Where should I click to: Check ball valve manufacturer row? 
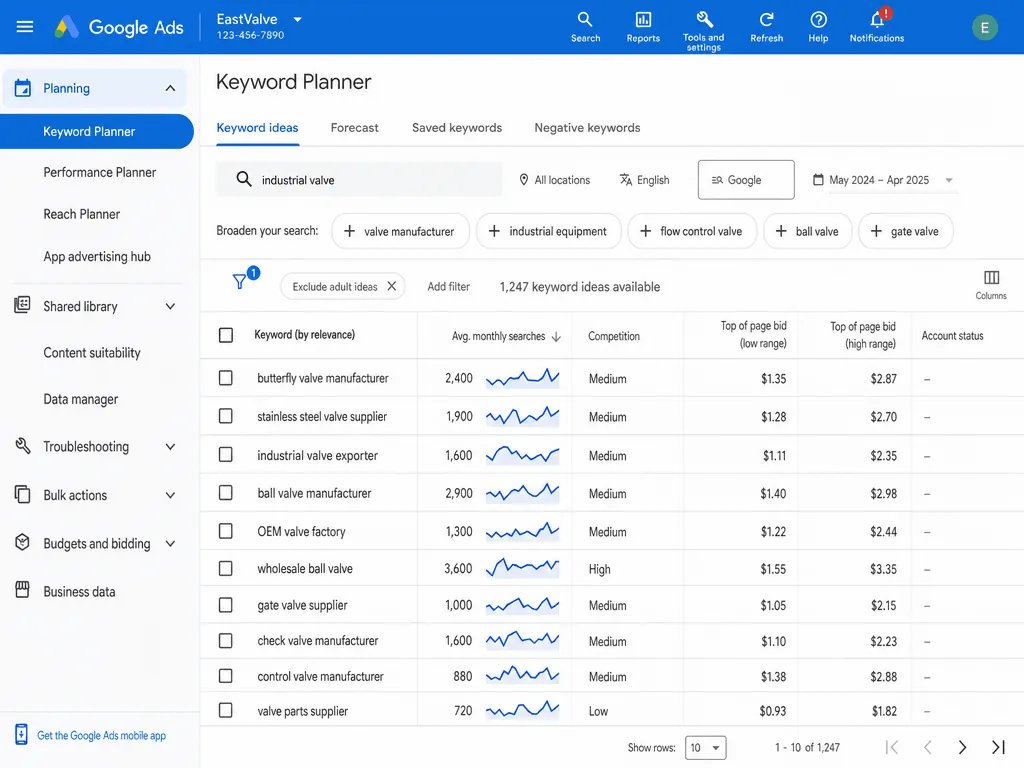226,492
